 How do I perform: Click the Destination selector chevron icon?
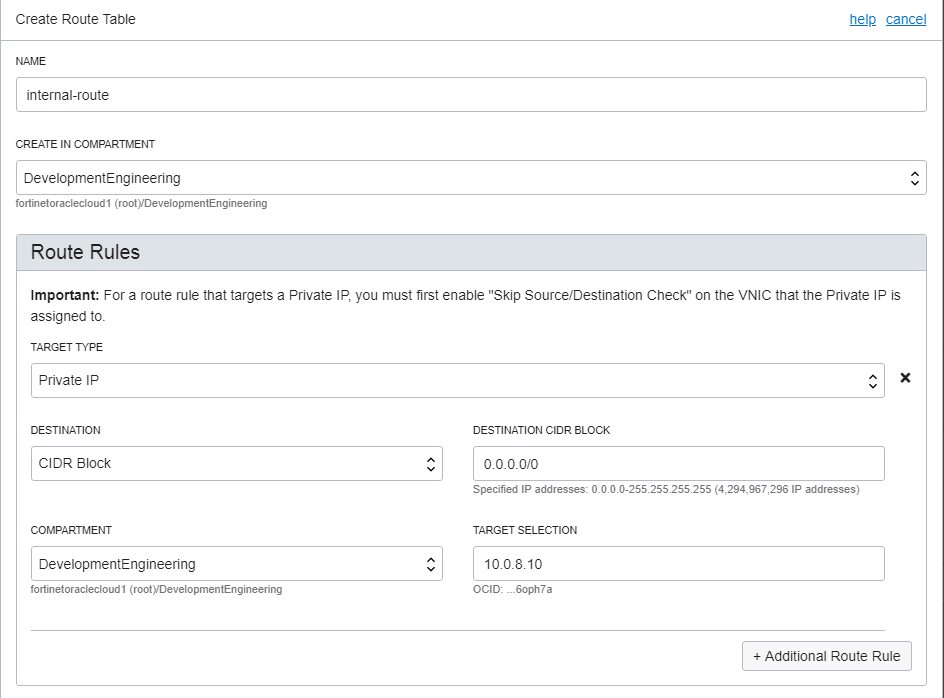(430, 463)
